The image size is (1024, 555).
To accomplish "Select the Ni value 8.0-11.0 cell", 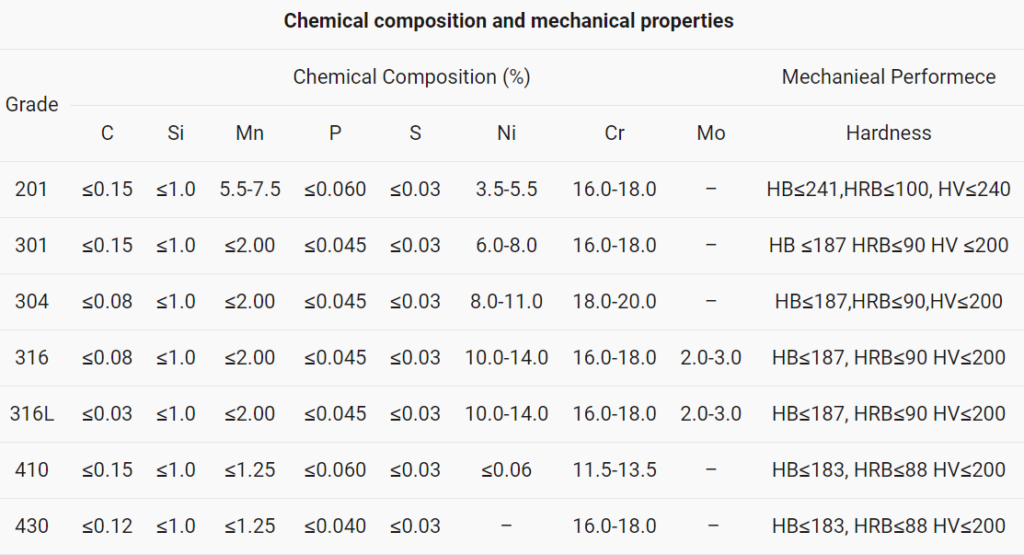I will point(506,301).
